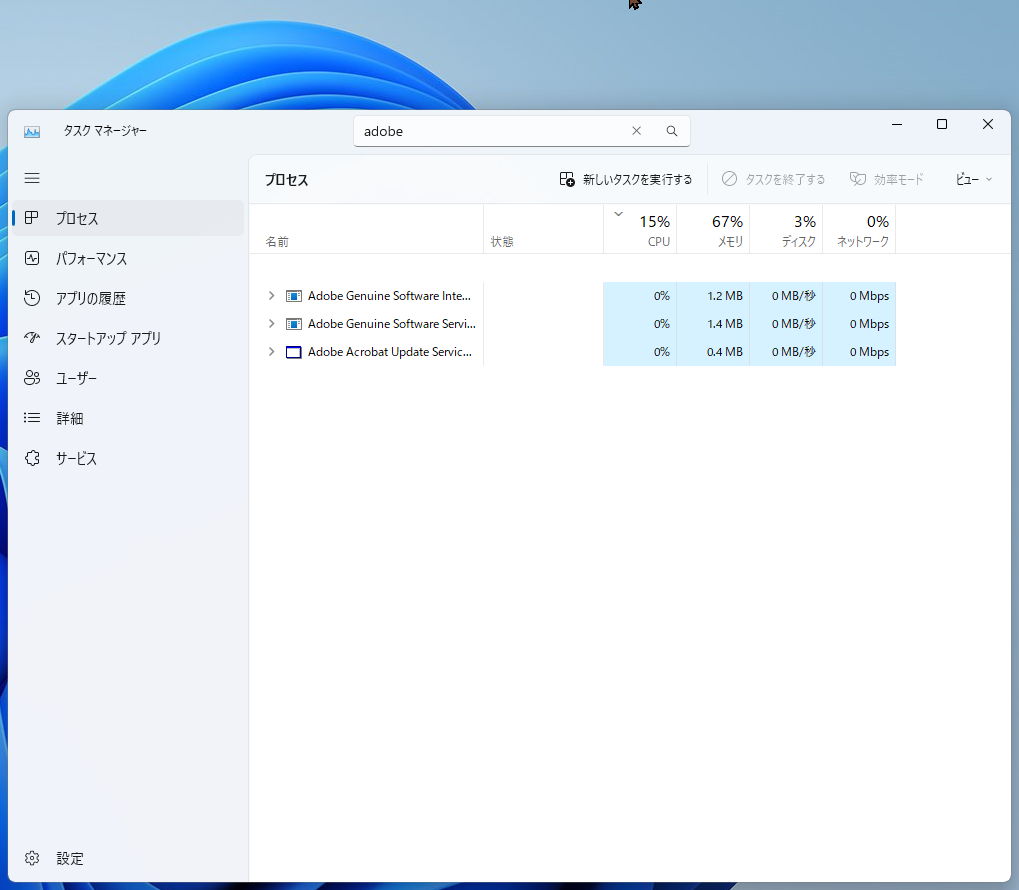Click タスクを終了する button label

[785, 179]
